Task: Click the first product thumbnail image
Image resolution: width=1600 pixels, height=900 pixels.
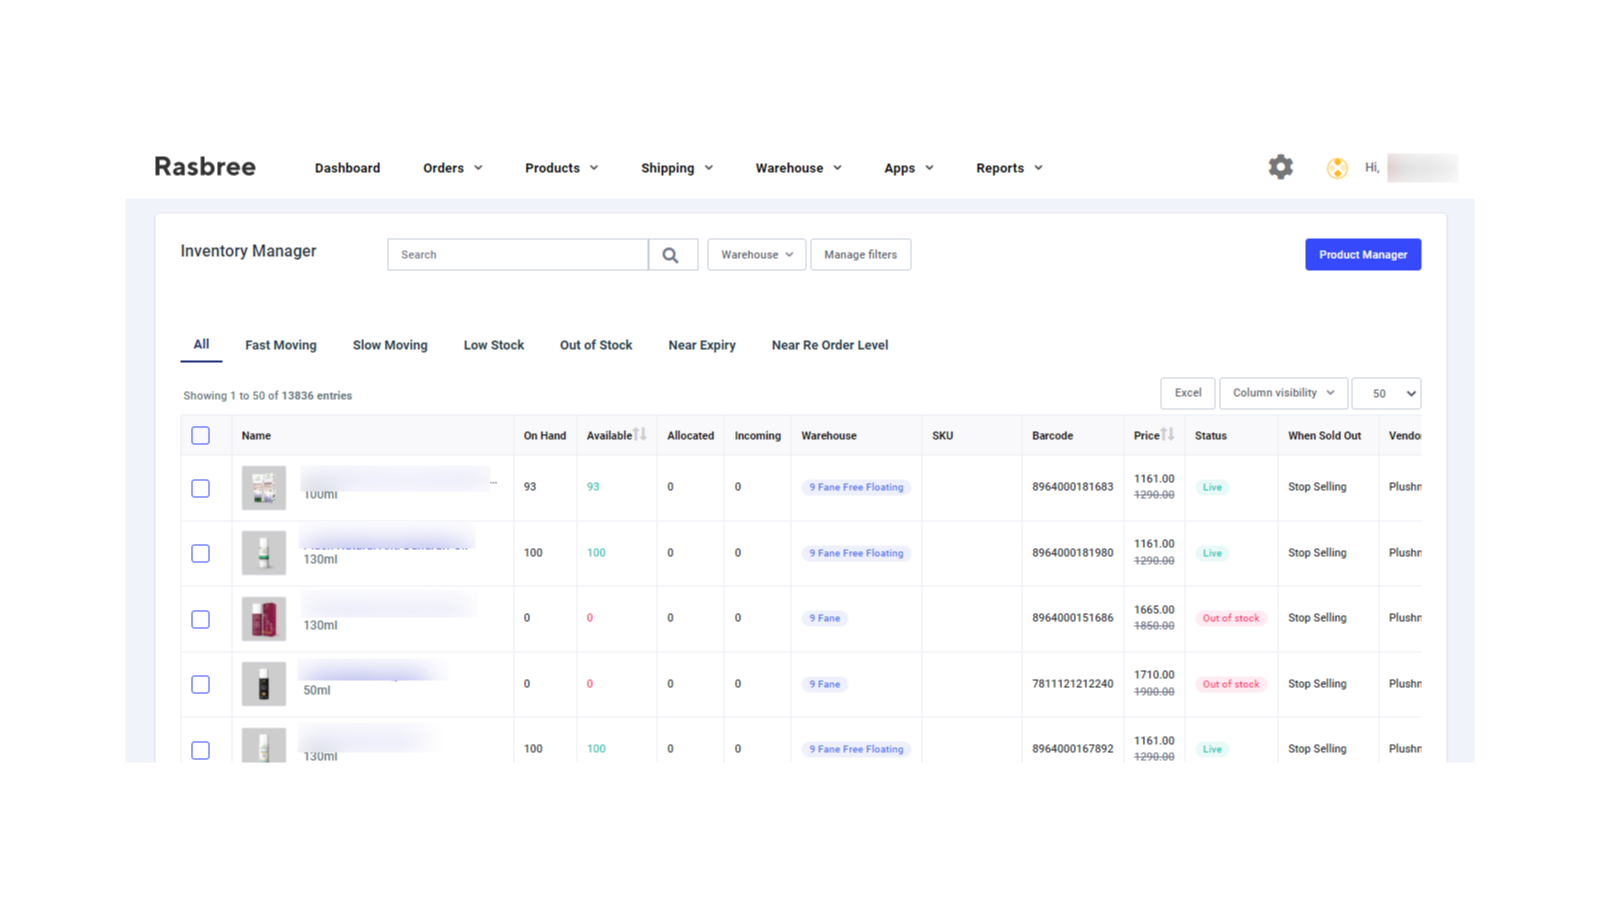Action: point(263,487)
